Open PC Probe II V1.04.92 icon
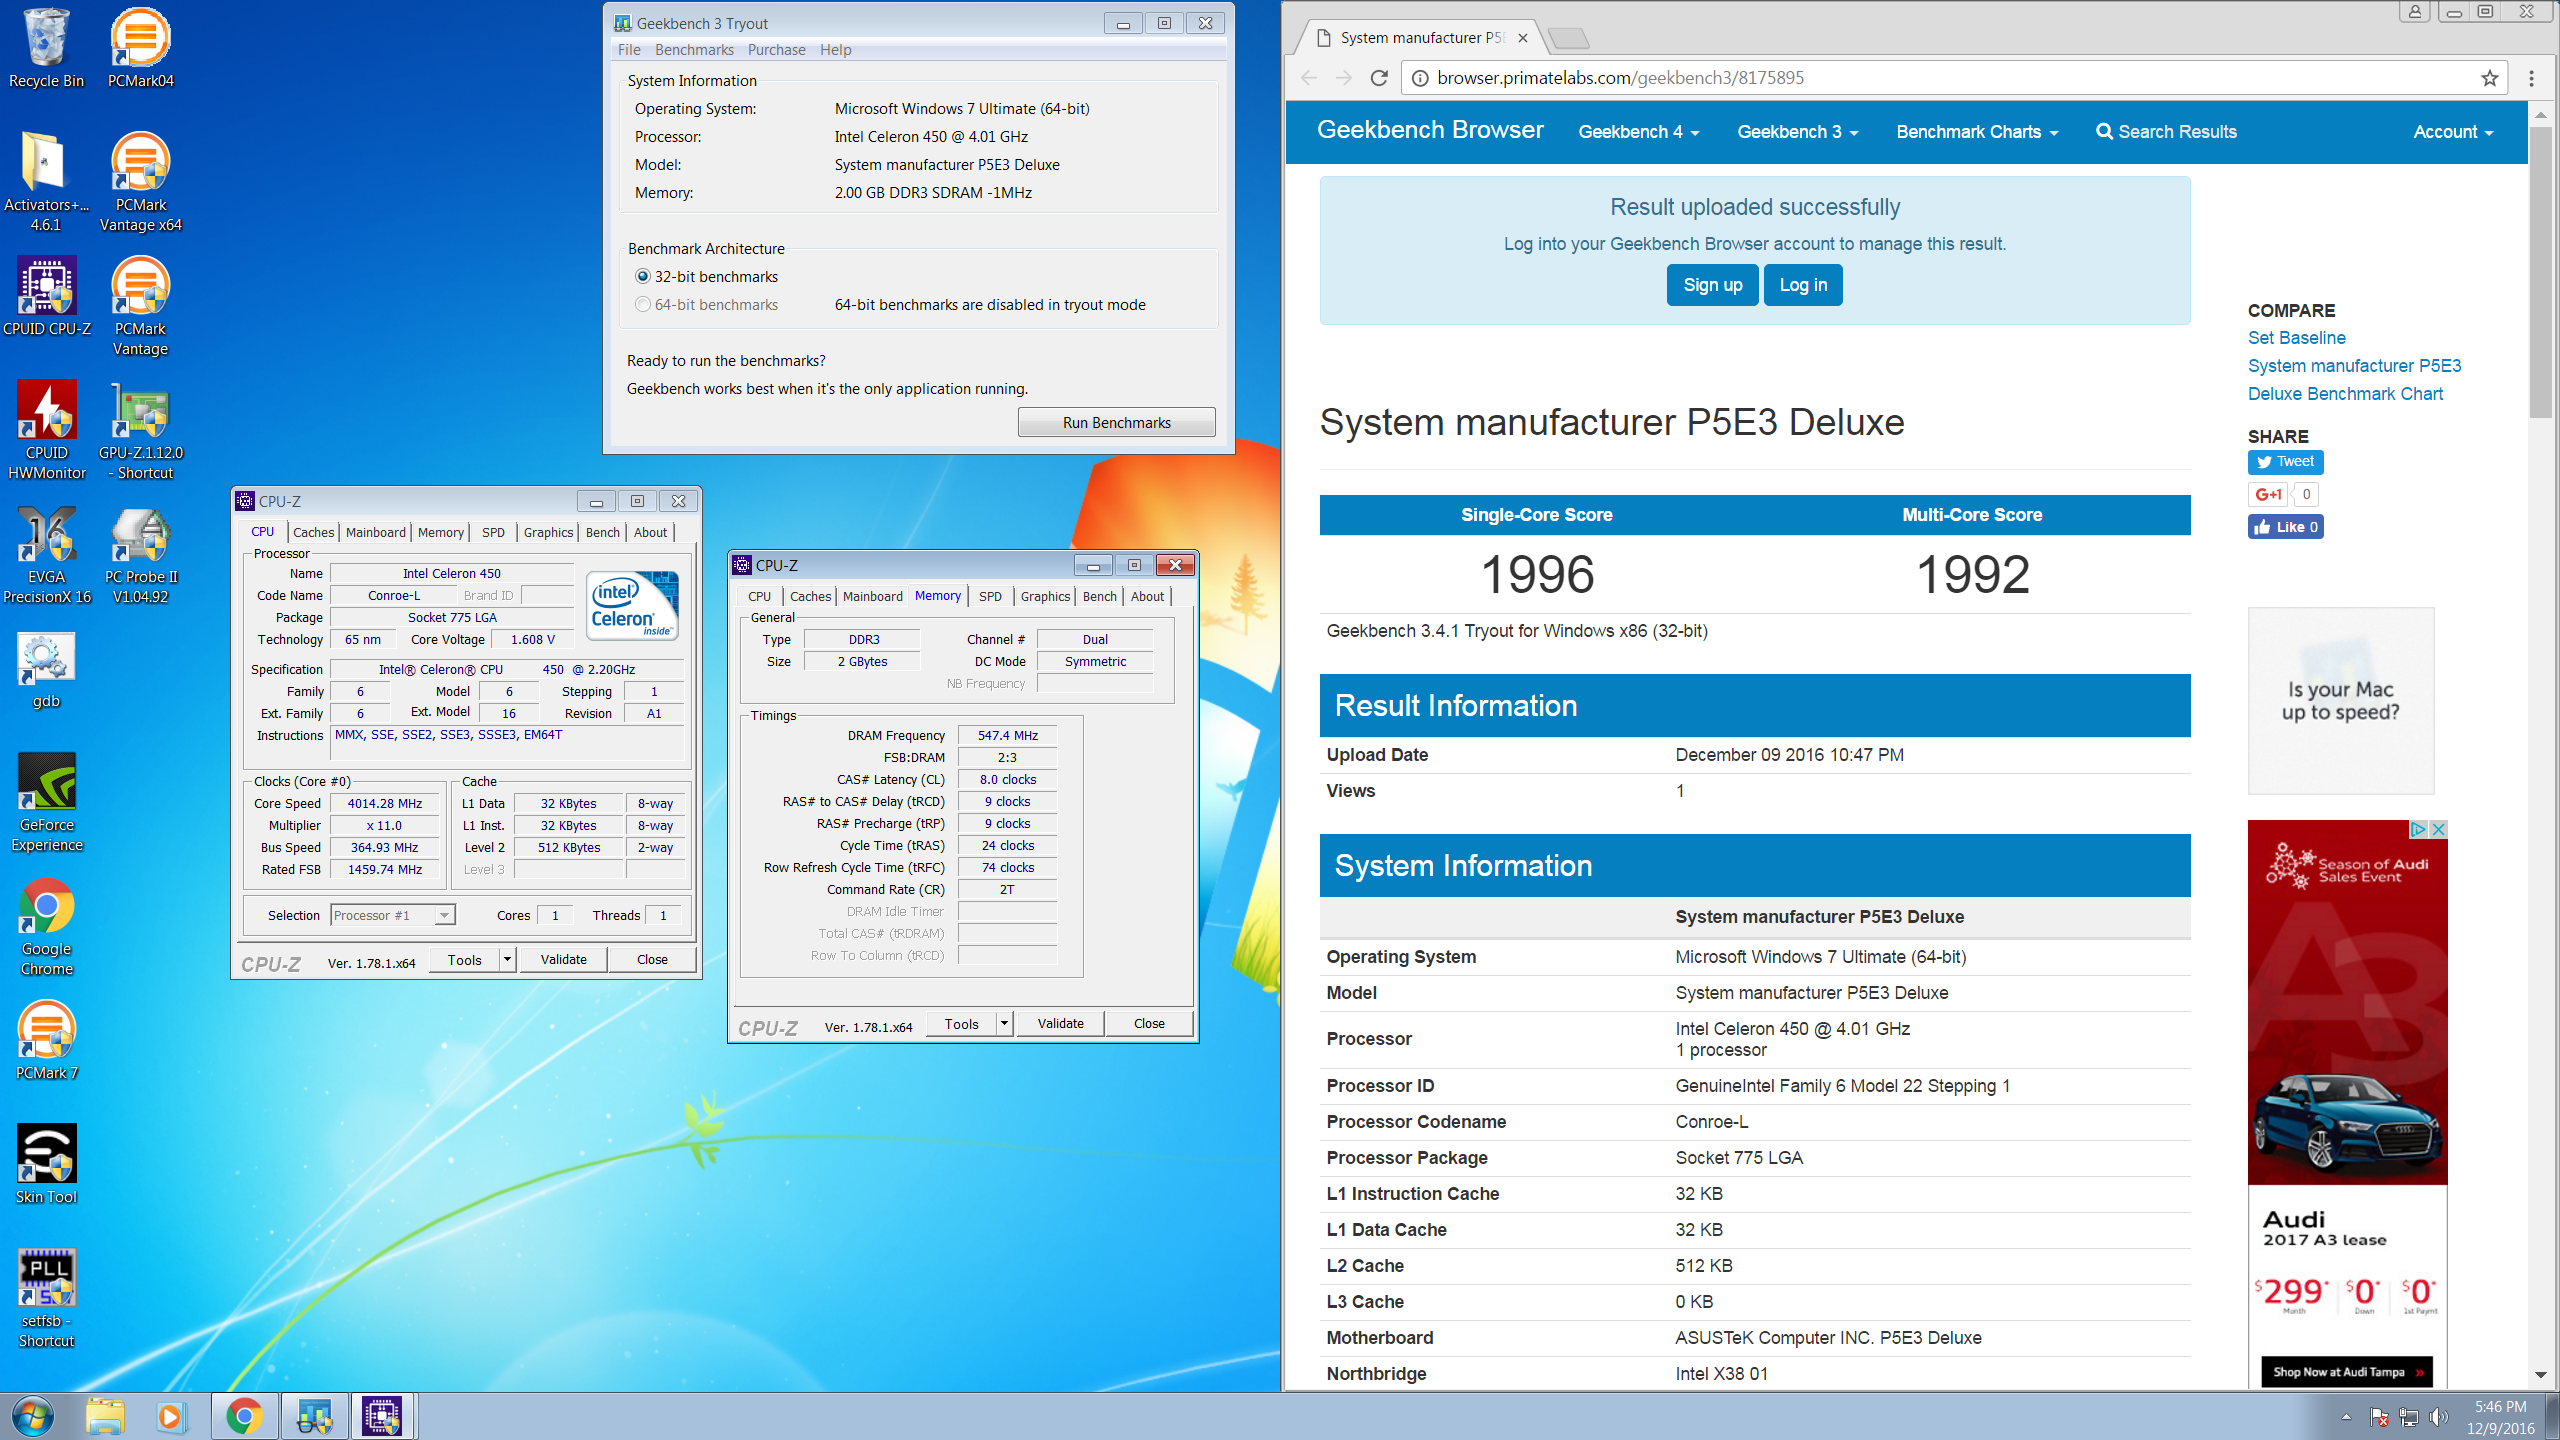 pyautogui.click(x=140, y=554)
